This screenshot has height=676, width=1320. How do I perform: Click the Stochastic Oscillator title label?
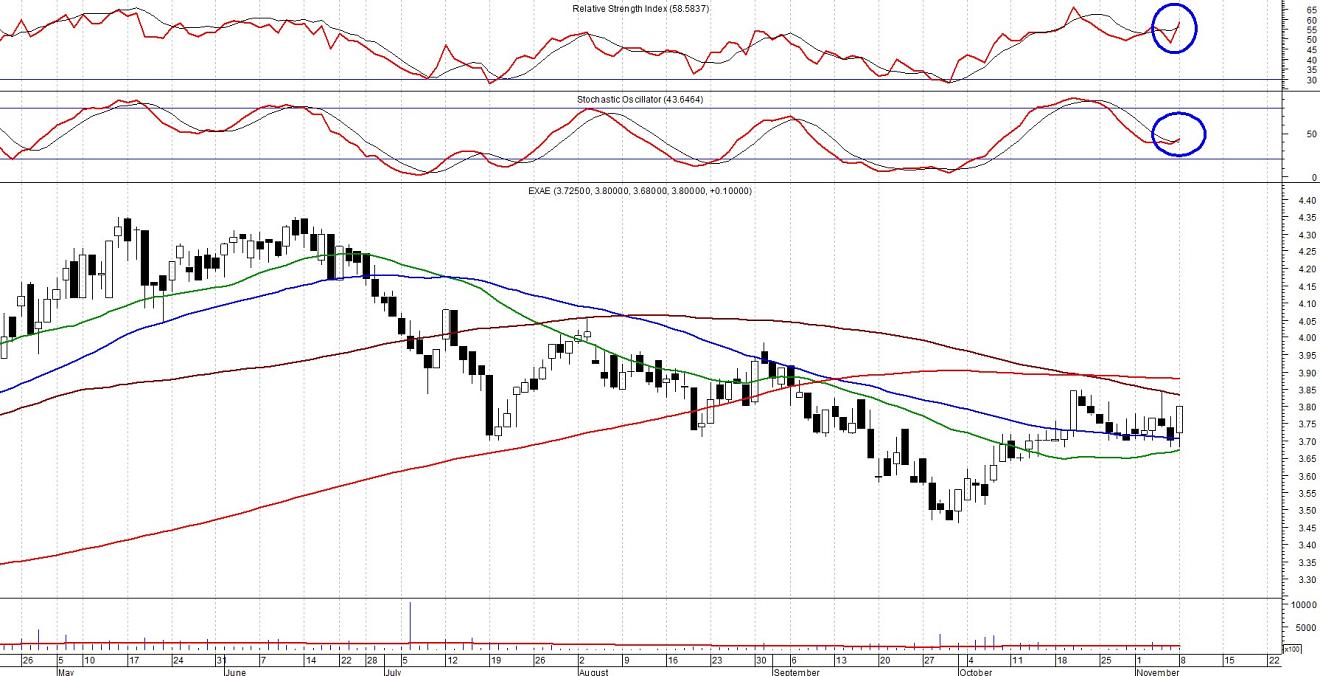(639, 100)
